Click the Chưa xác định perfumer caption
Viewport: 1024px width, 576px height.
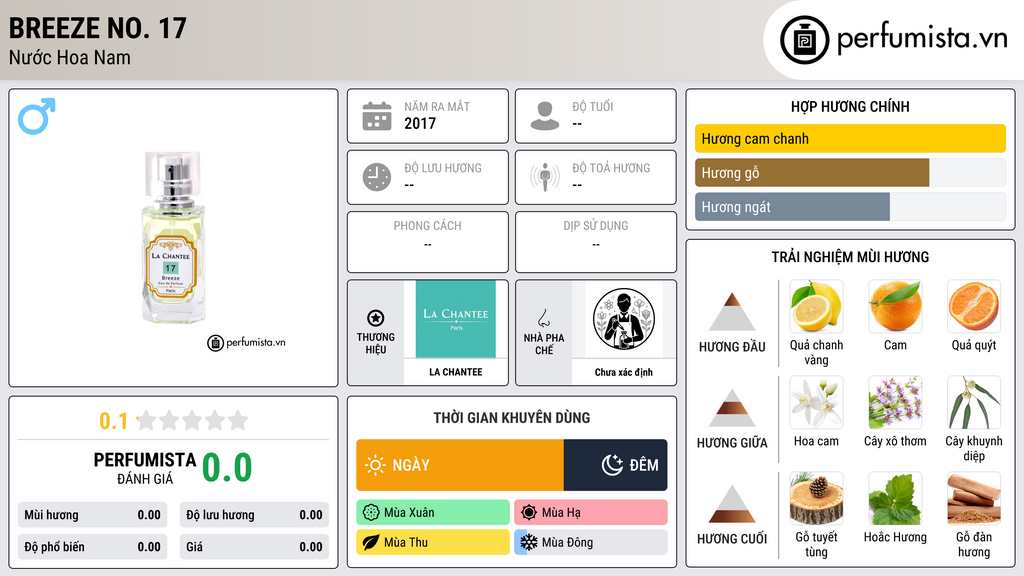[624, 372]
